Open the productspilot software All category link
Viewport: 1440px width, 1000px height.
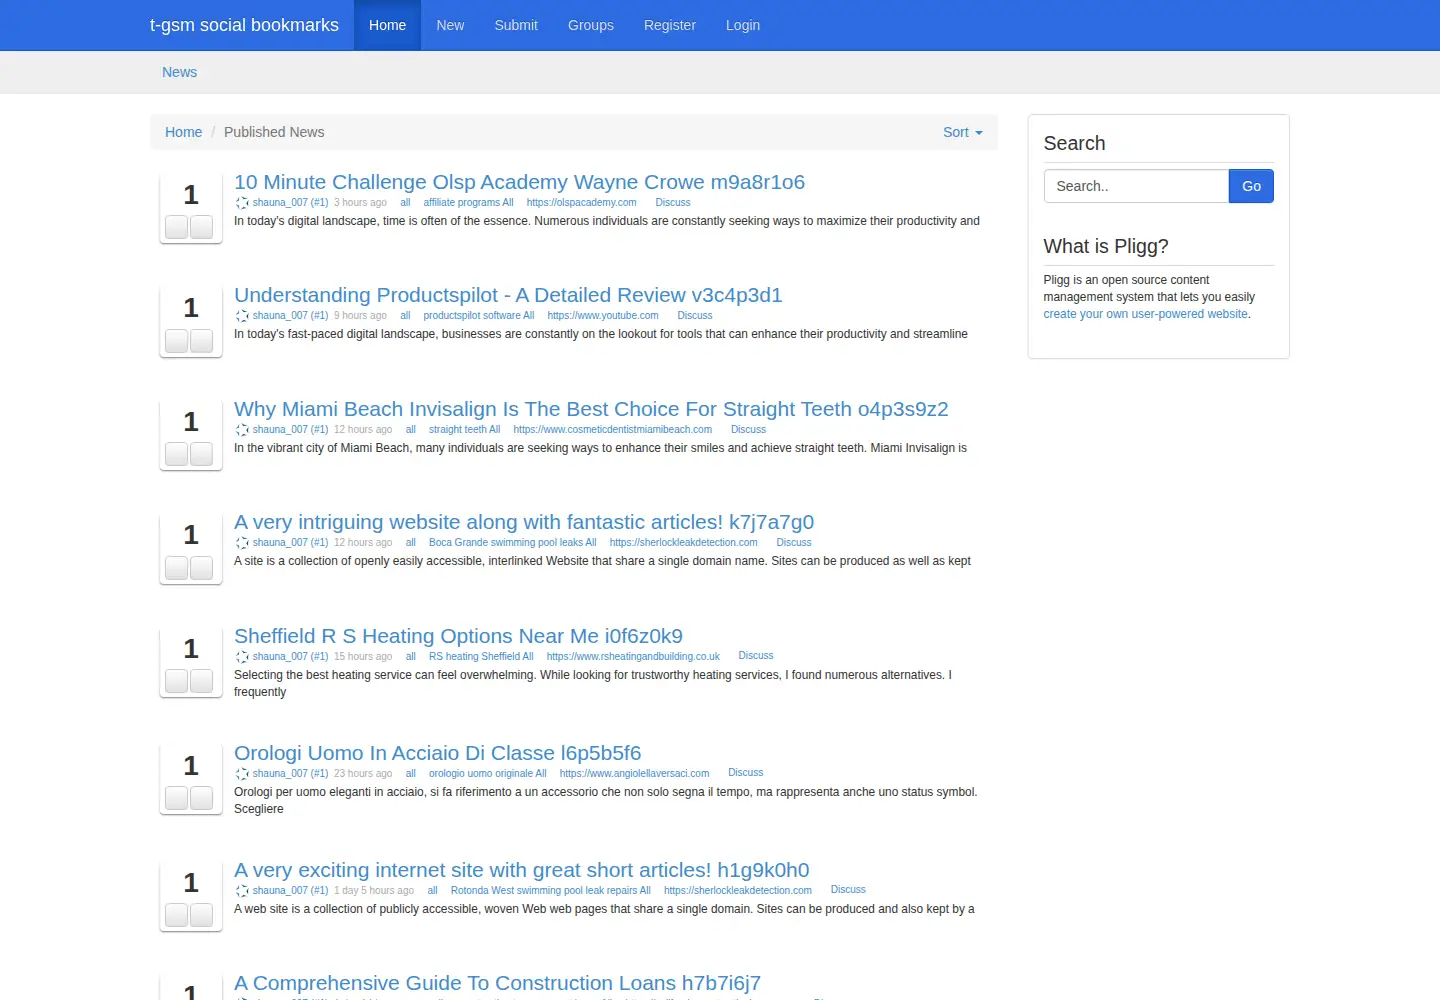479,315
